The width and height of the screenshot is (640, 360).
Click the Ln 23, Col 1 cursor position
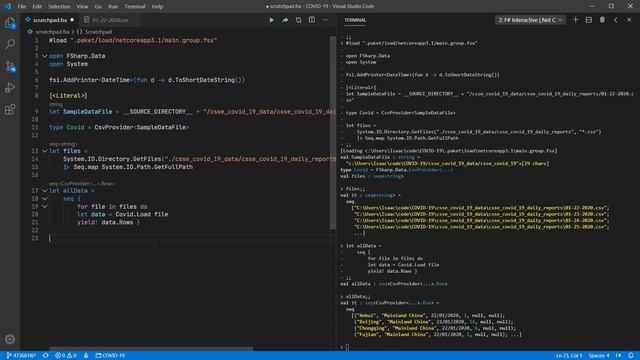pos(569,356)
